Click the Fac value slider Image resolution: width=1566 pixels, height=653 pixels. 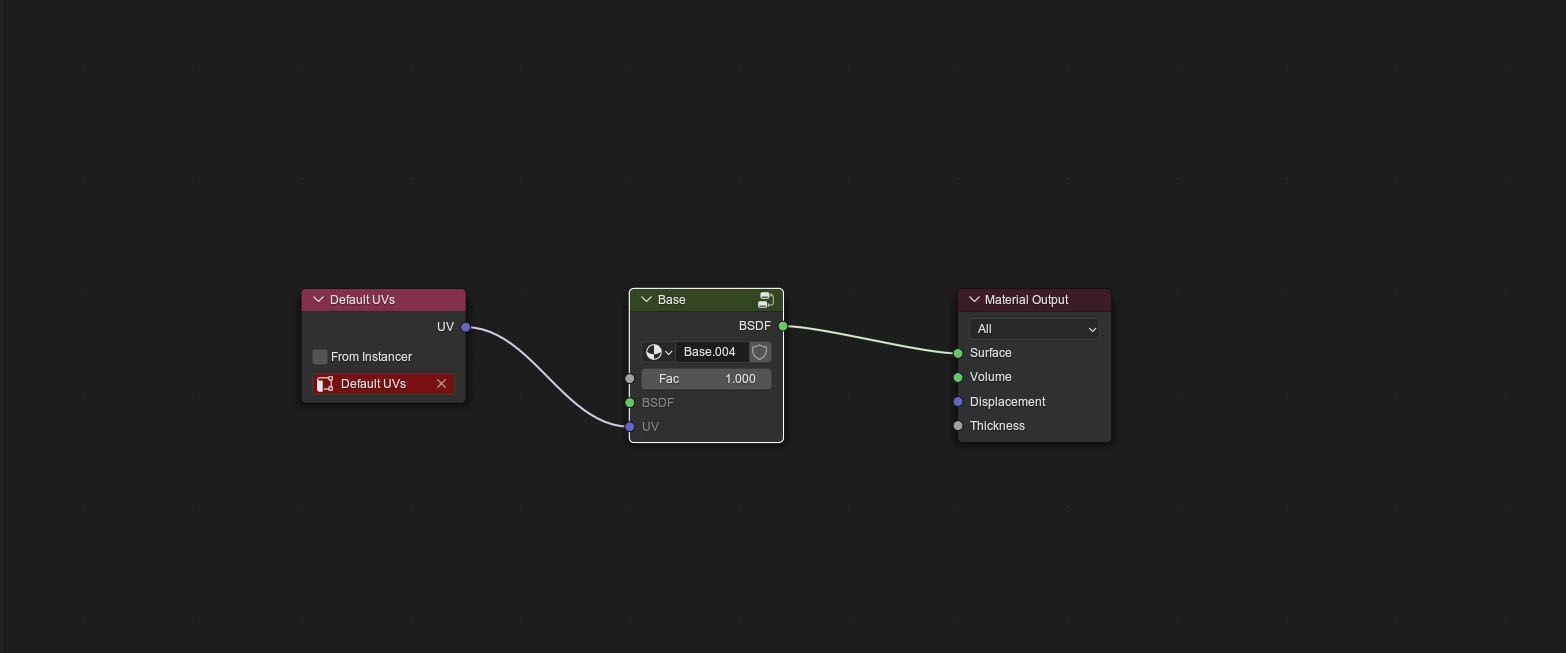706,379
